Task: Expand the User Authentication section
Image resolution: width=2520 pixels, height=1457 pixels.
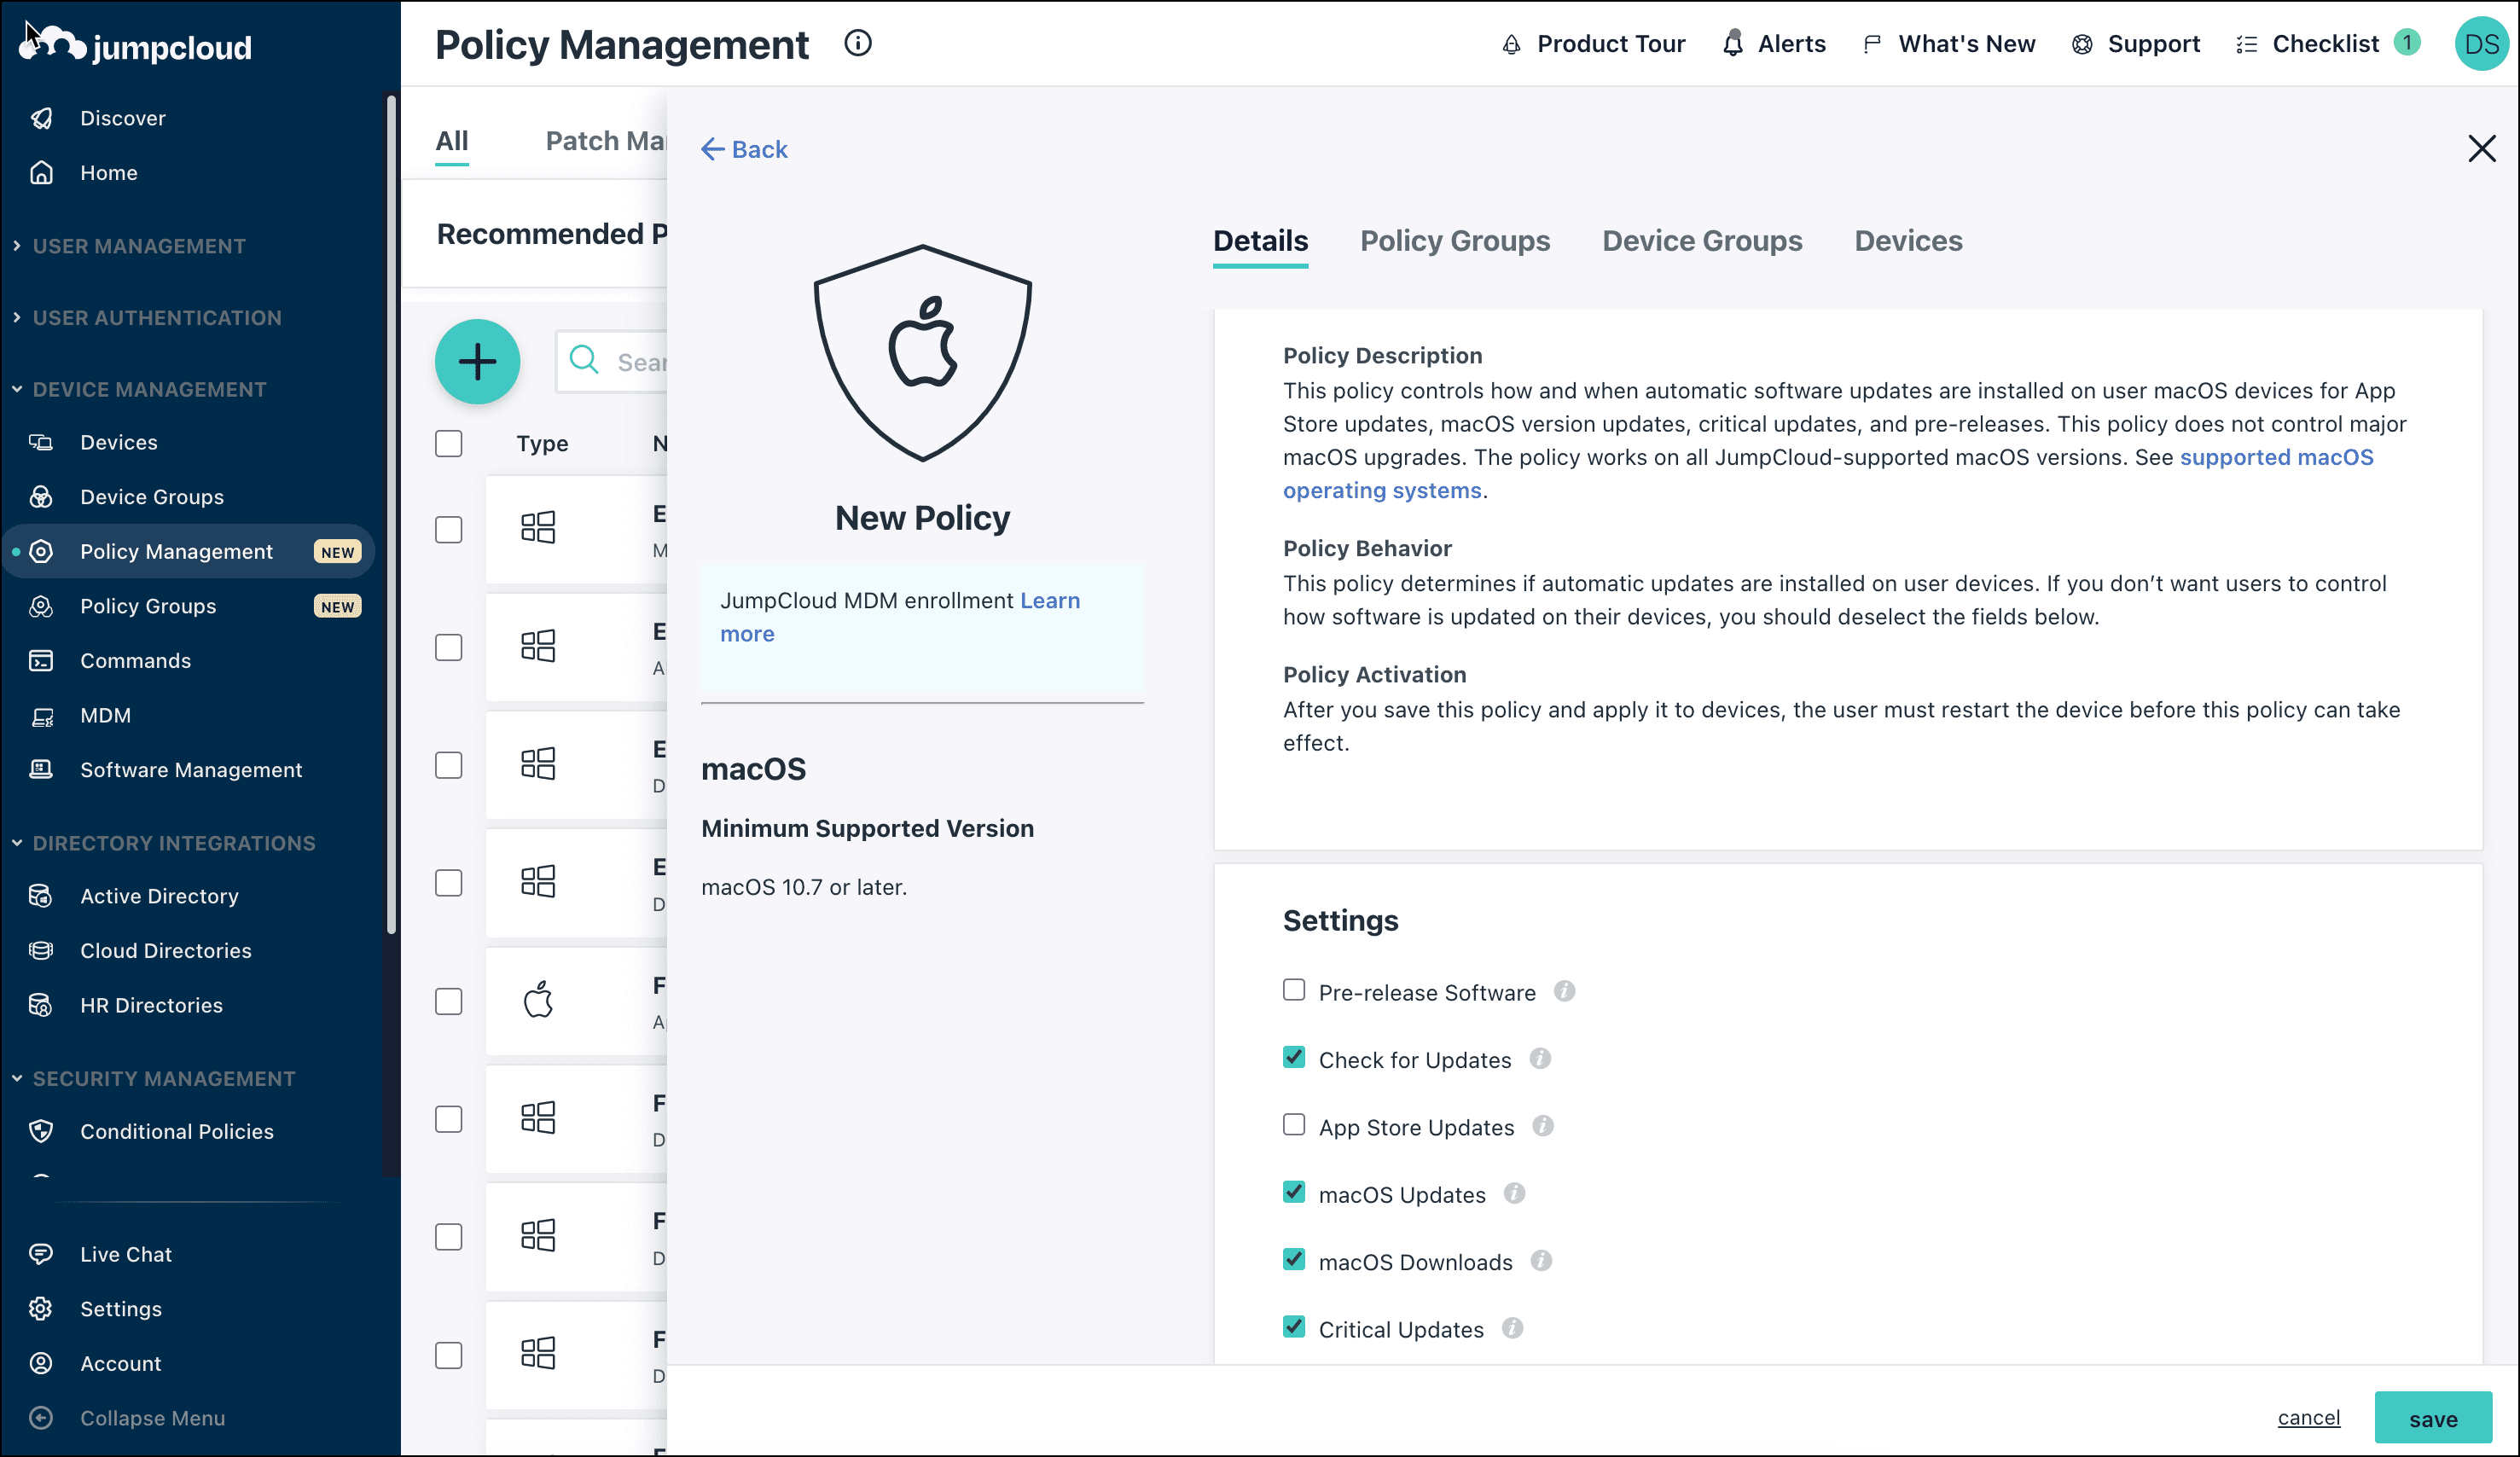Action: (x=148, y=318)
